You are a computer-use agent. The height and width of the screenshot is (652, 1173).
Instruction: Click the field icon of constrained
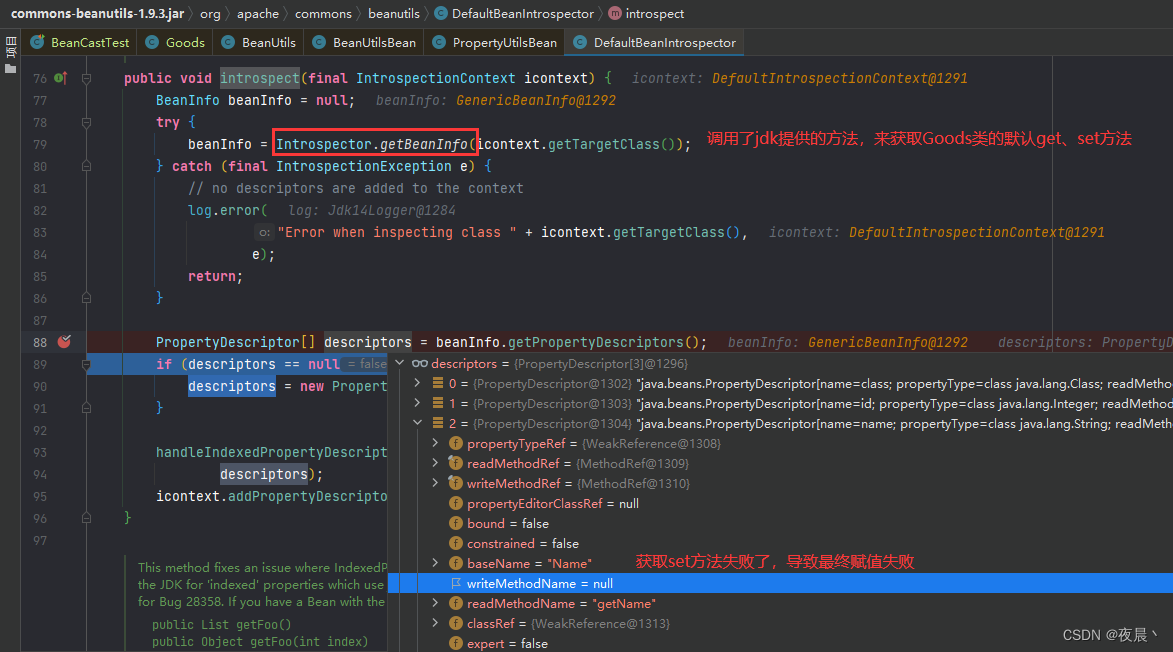point(456,544)
